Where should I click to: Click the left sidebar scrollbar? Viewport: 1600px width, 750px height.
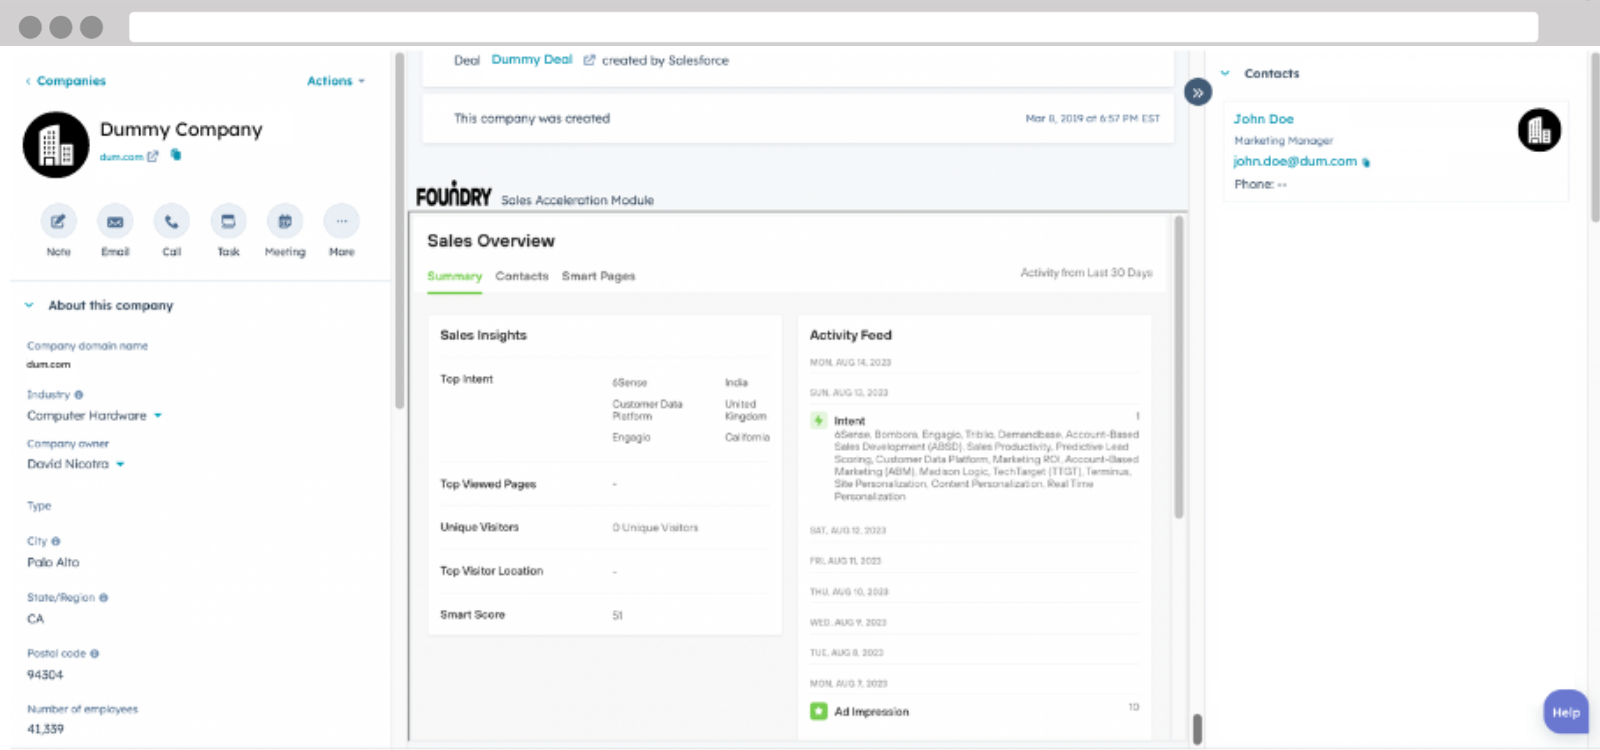pos(400,230)
